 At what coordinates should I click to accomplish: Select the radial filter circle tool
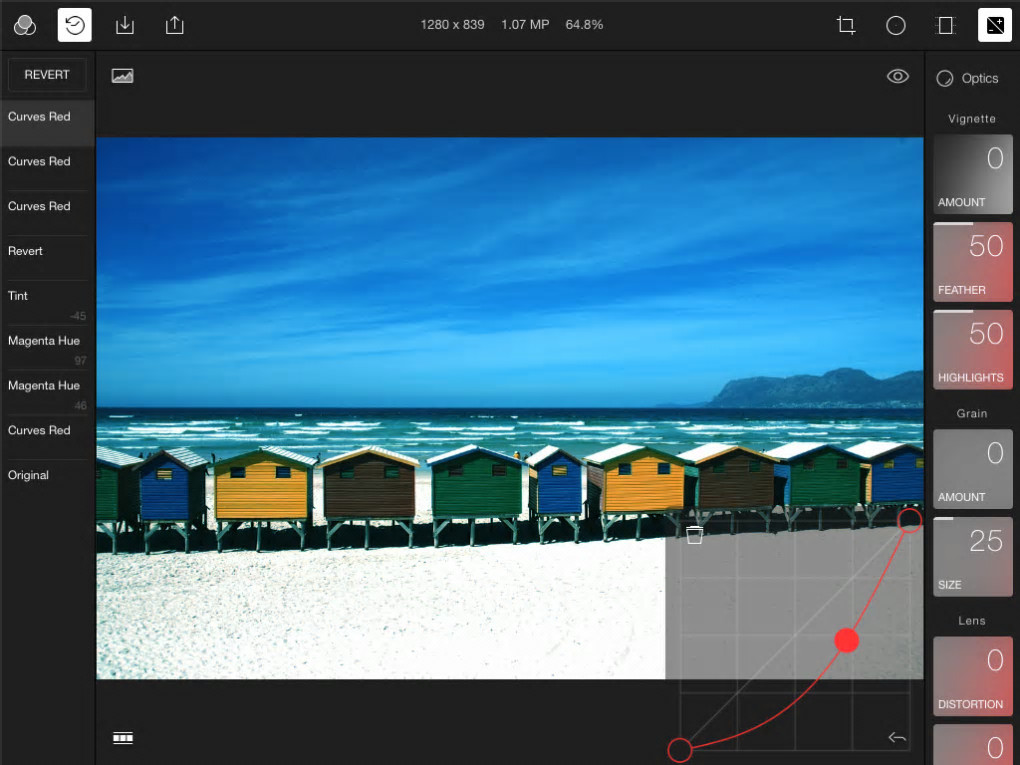click(896, 25)
